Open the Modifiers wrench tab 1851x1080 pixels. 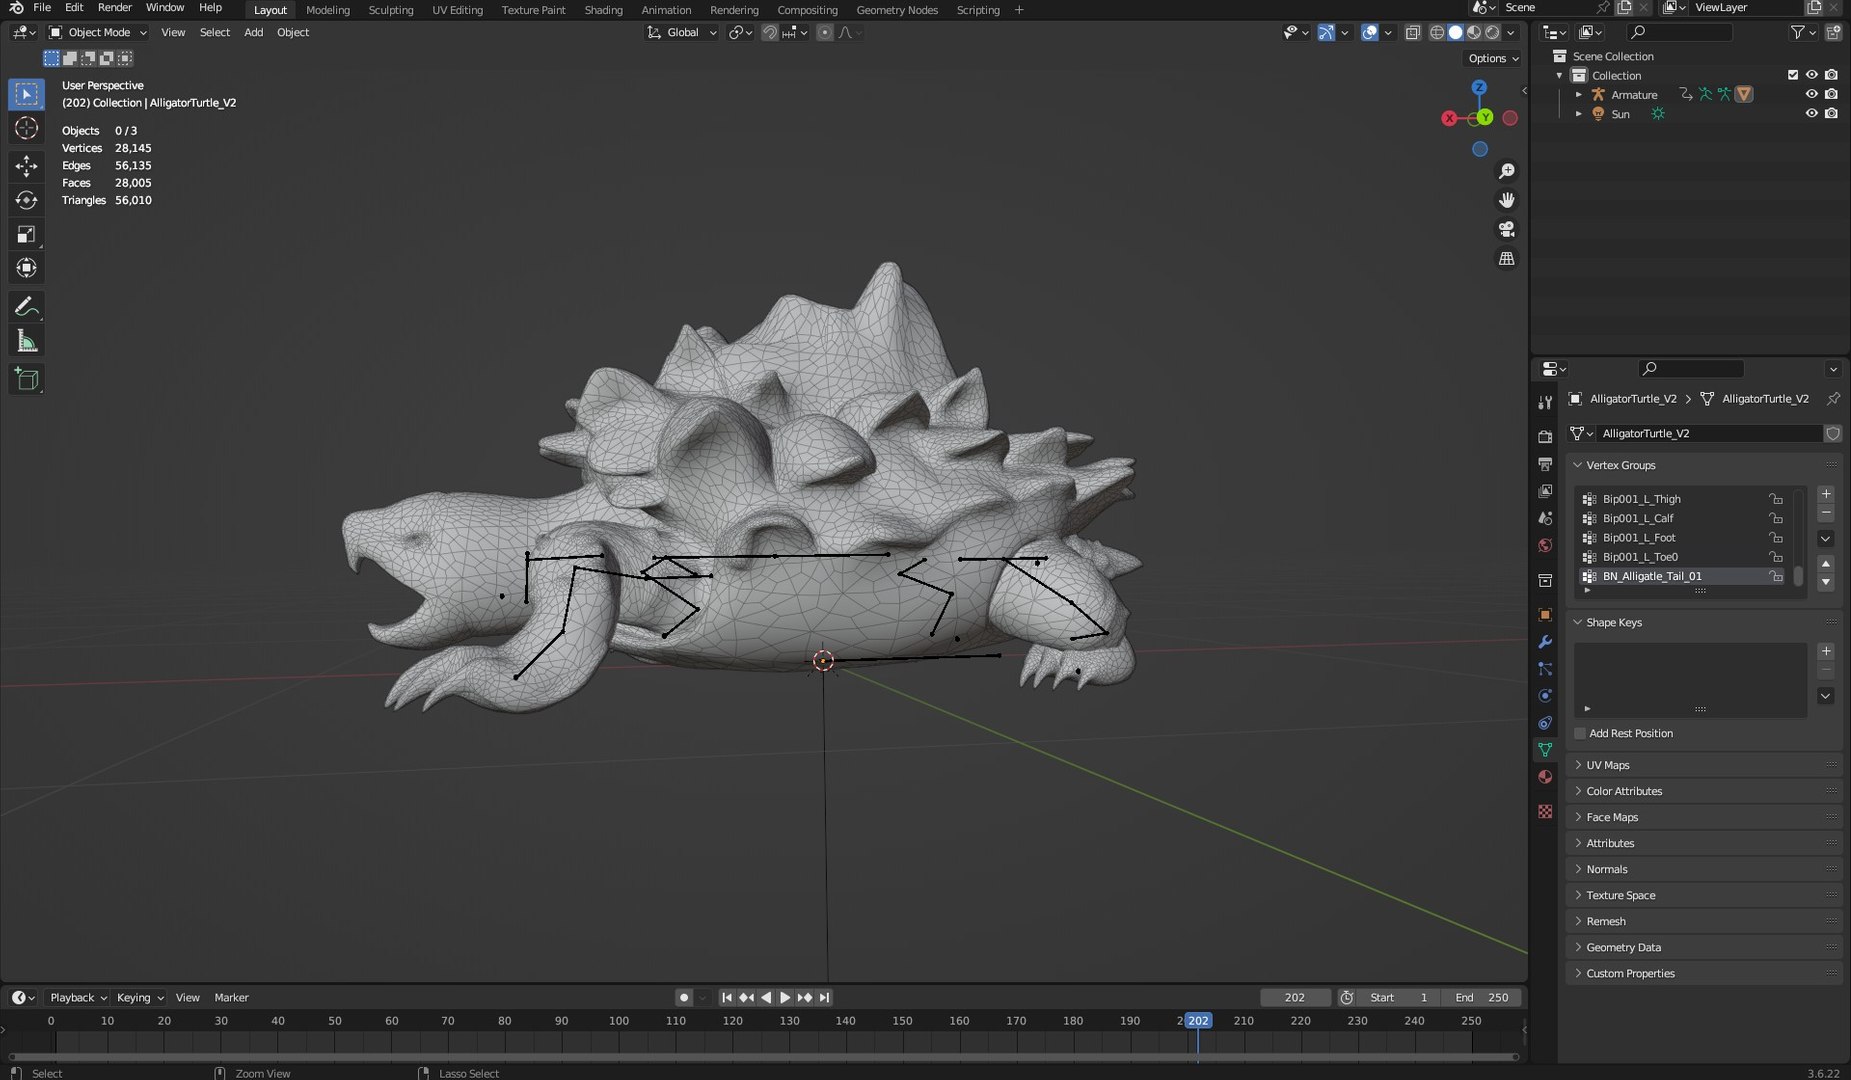pos(1545,642)
